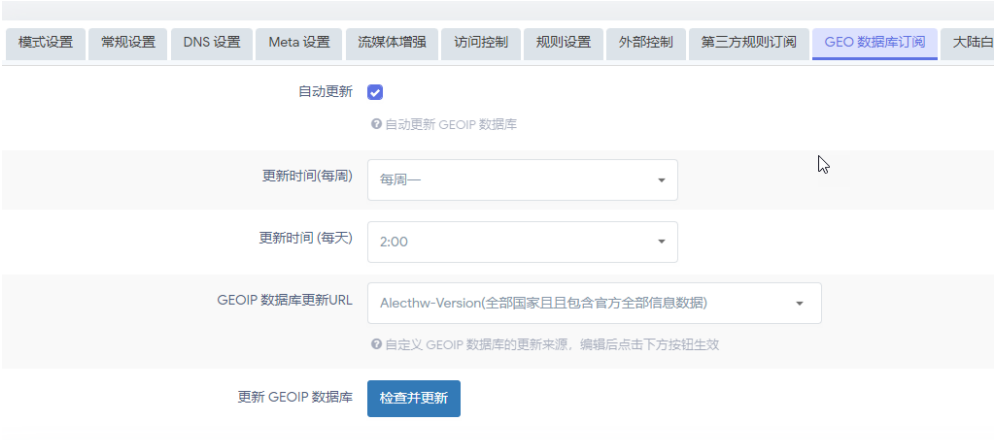This screenshot has width=994, height=440.
Task: Open the 更新时间(每周) dropdown showing 每周一
Action: (522, 180)
